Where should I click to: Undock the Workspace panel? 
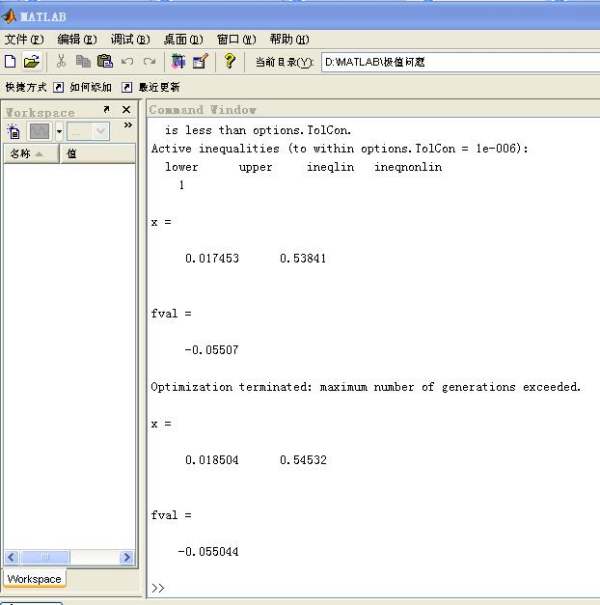point(106,110)
